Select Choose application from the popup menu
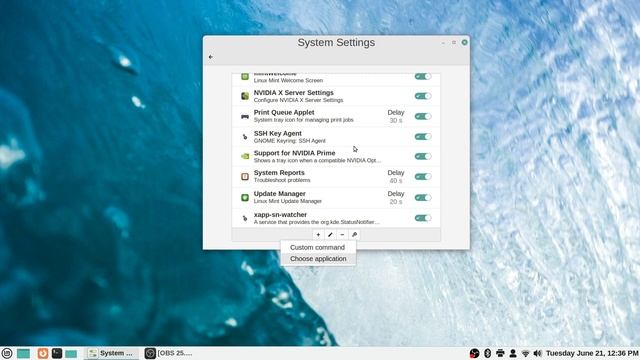The image size is (640, 360). click(318, 259)
